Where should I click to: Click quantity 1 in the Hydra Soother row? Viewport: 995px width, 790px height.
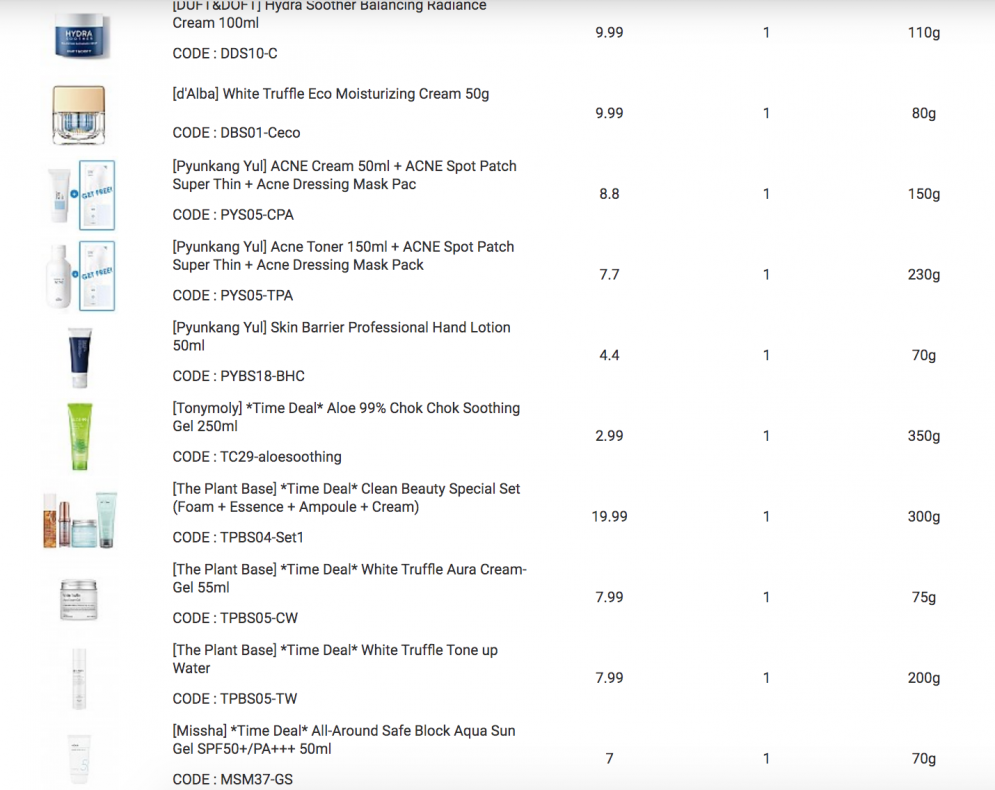coord(767,32)
